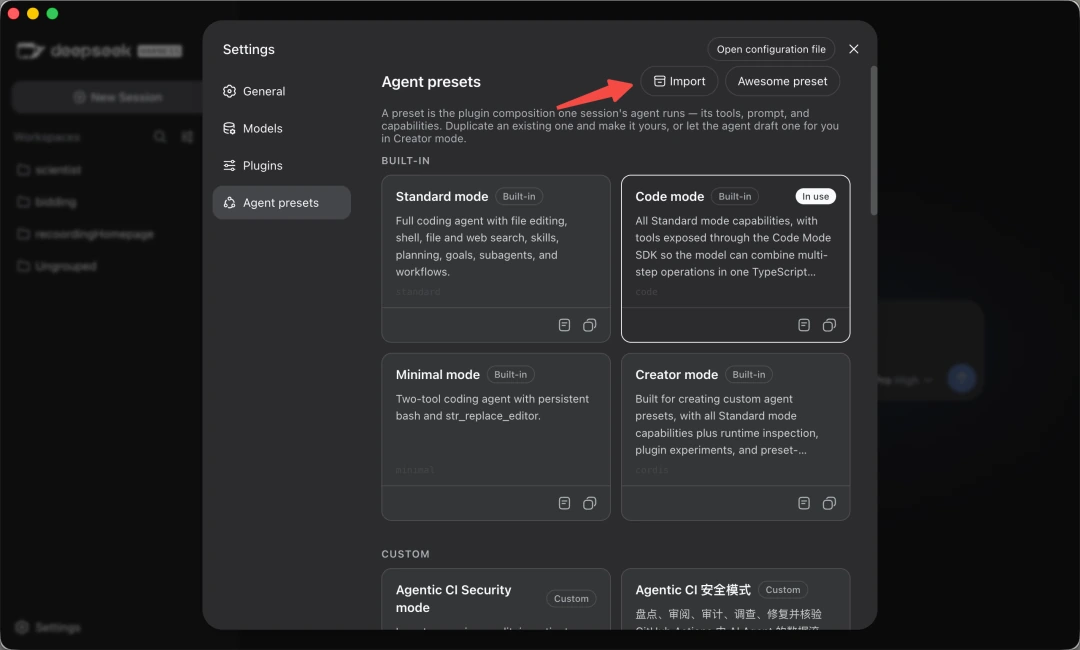The image size is (1080, 650).
Task: Duplicate the Minimal mode preset
Action: tap(590, 503)
